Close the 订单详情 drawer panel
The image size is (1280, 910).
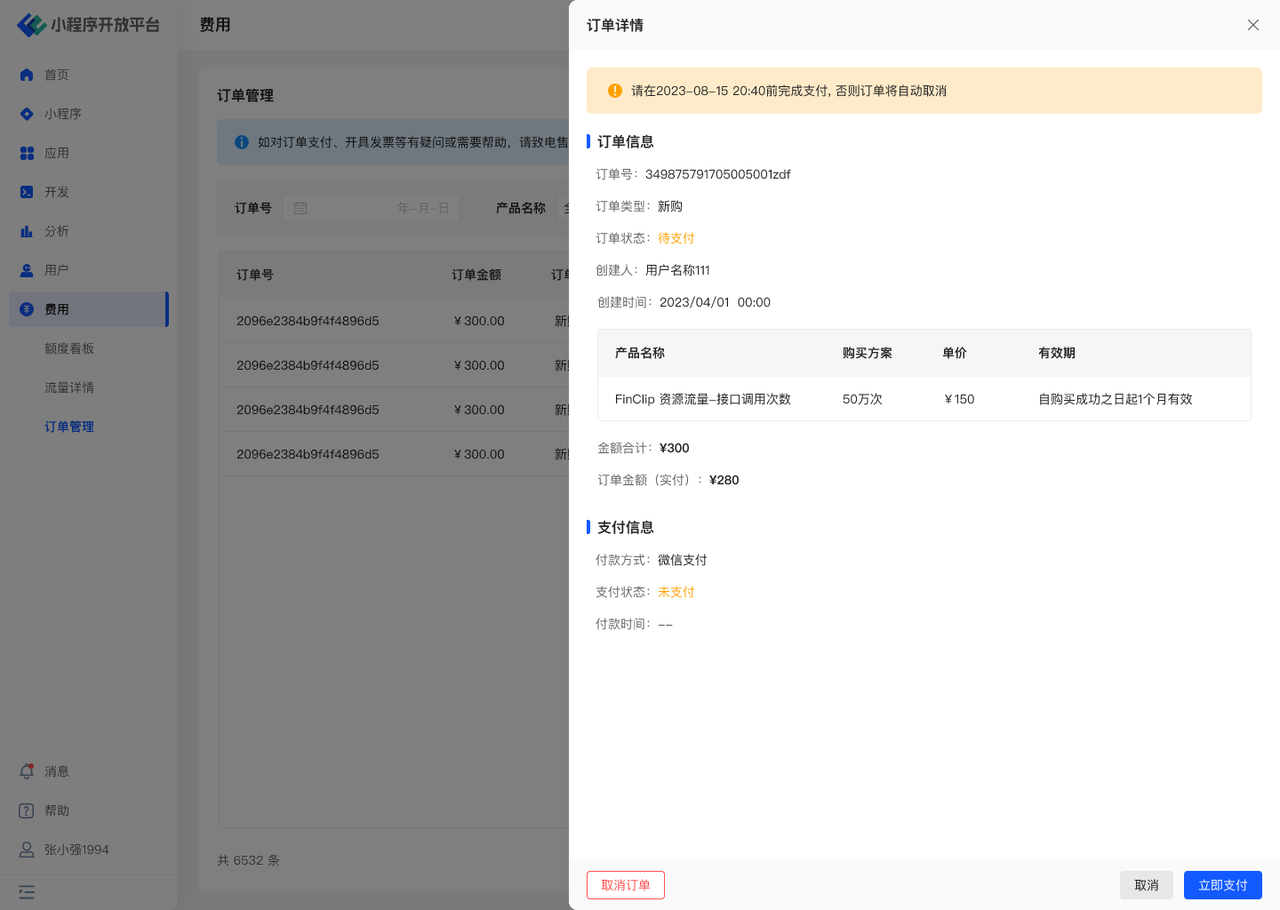pyautogui.click(x=1253, y=25)
